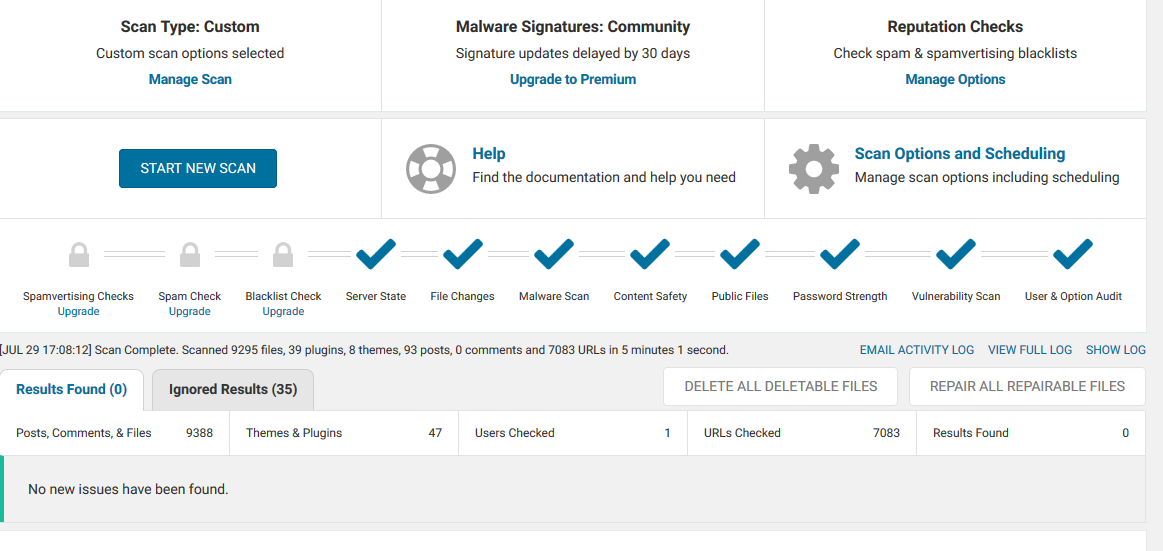This screenshot has height=551, width=1163.
Task: Open the Manage Scan link
Action: (190, 79)
